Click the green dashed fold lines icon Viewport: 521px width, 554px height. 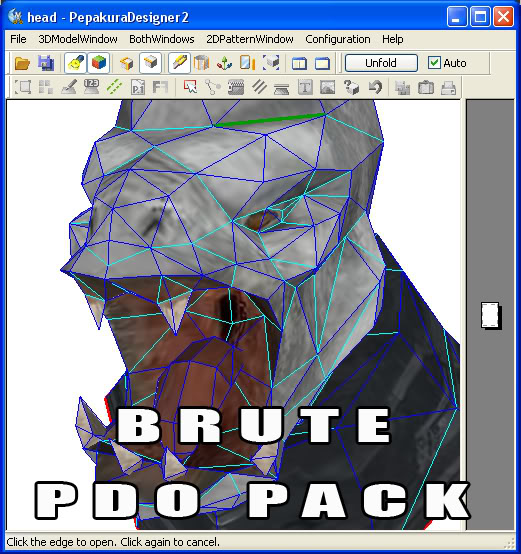[x=114, y=87]
